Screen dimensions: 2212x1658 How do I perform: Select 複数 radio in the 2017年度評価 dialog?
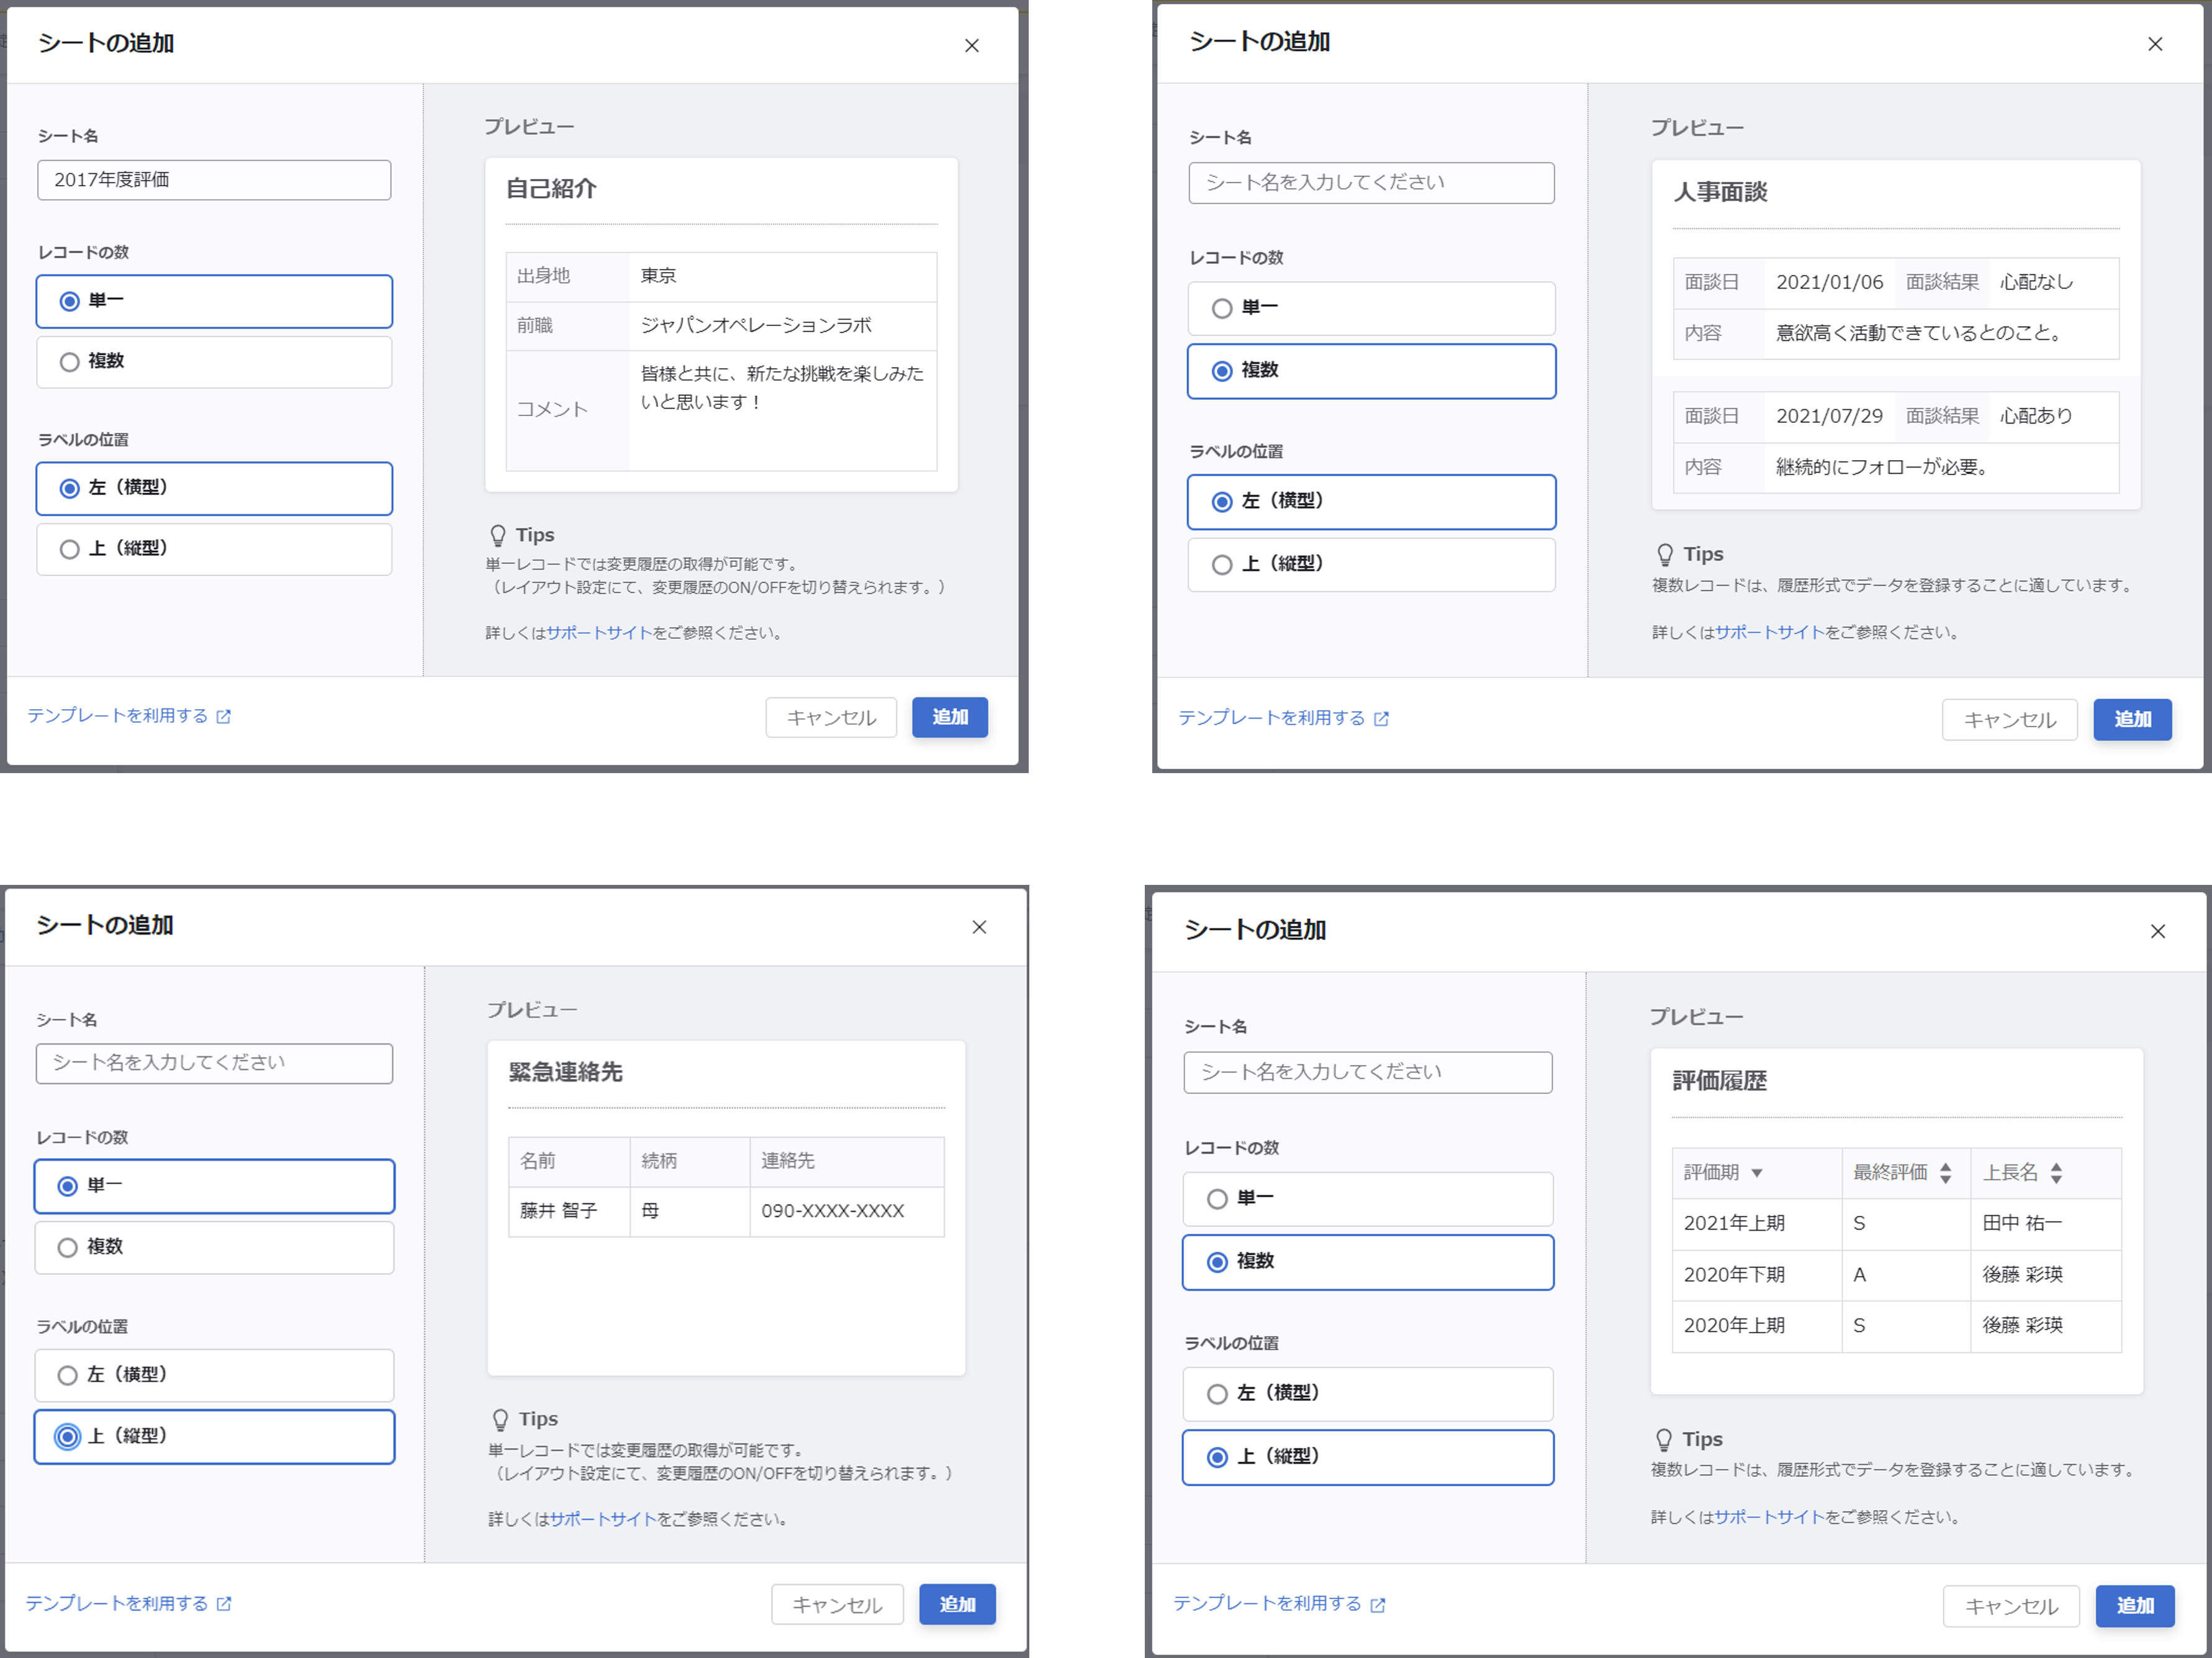point(70,362)
